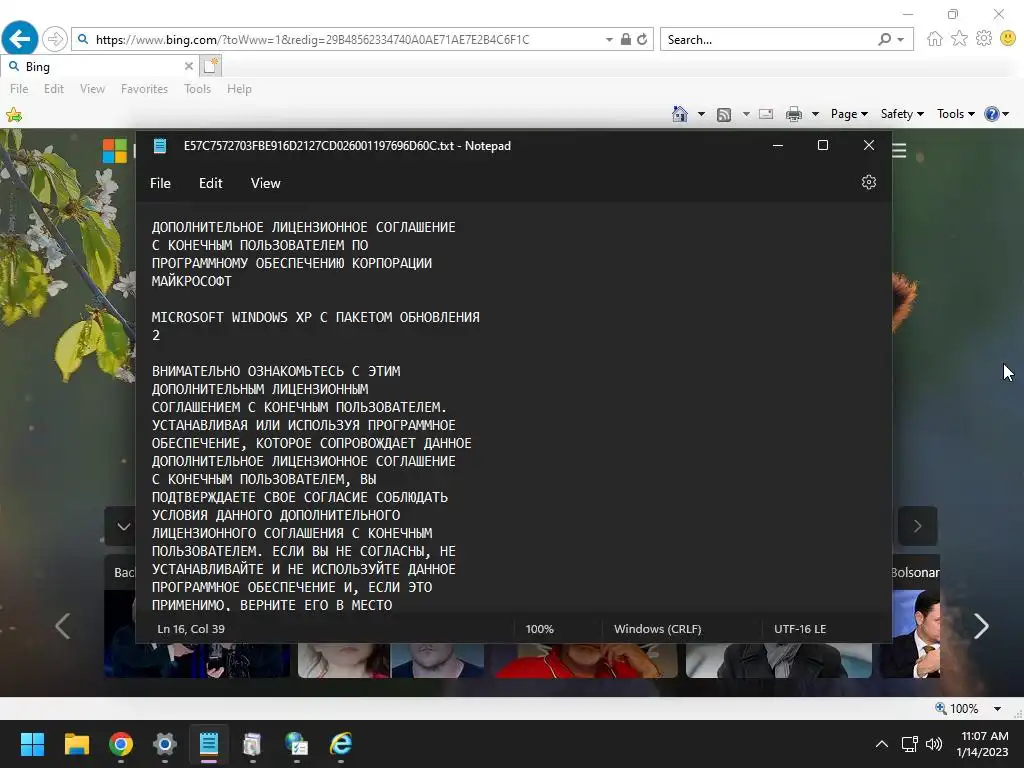Click Bing small next arrow above news cards
Image resolution: width=1024 pixels, height=768 pixels.
918,526
